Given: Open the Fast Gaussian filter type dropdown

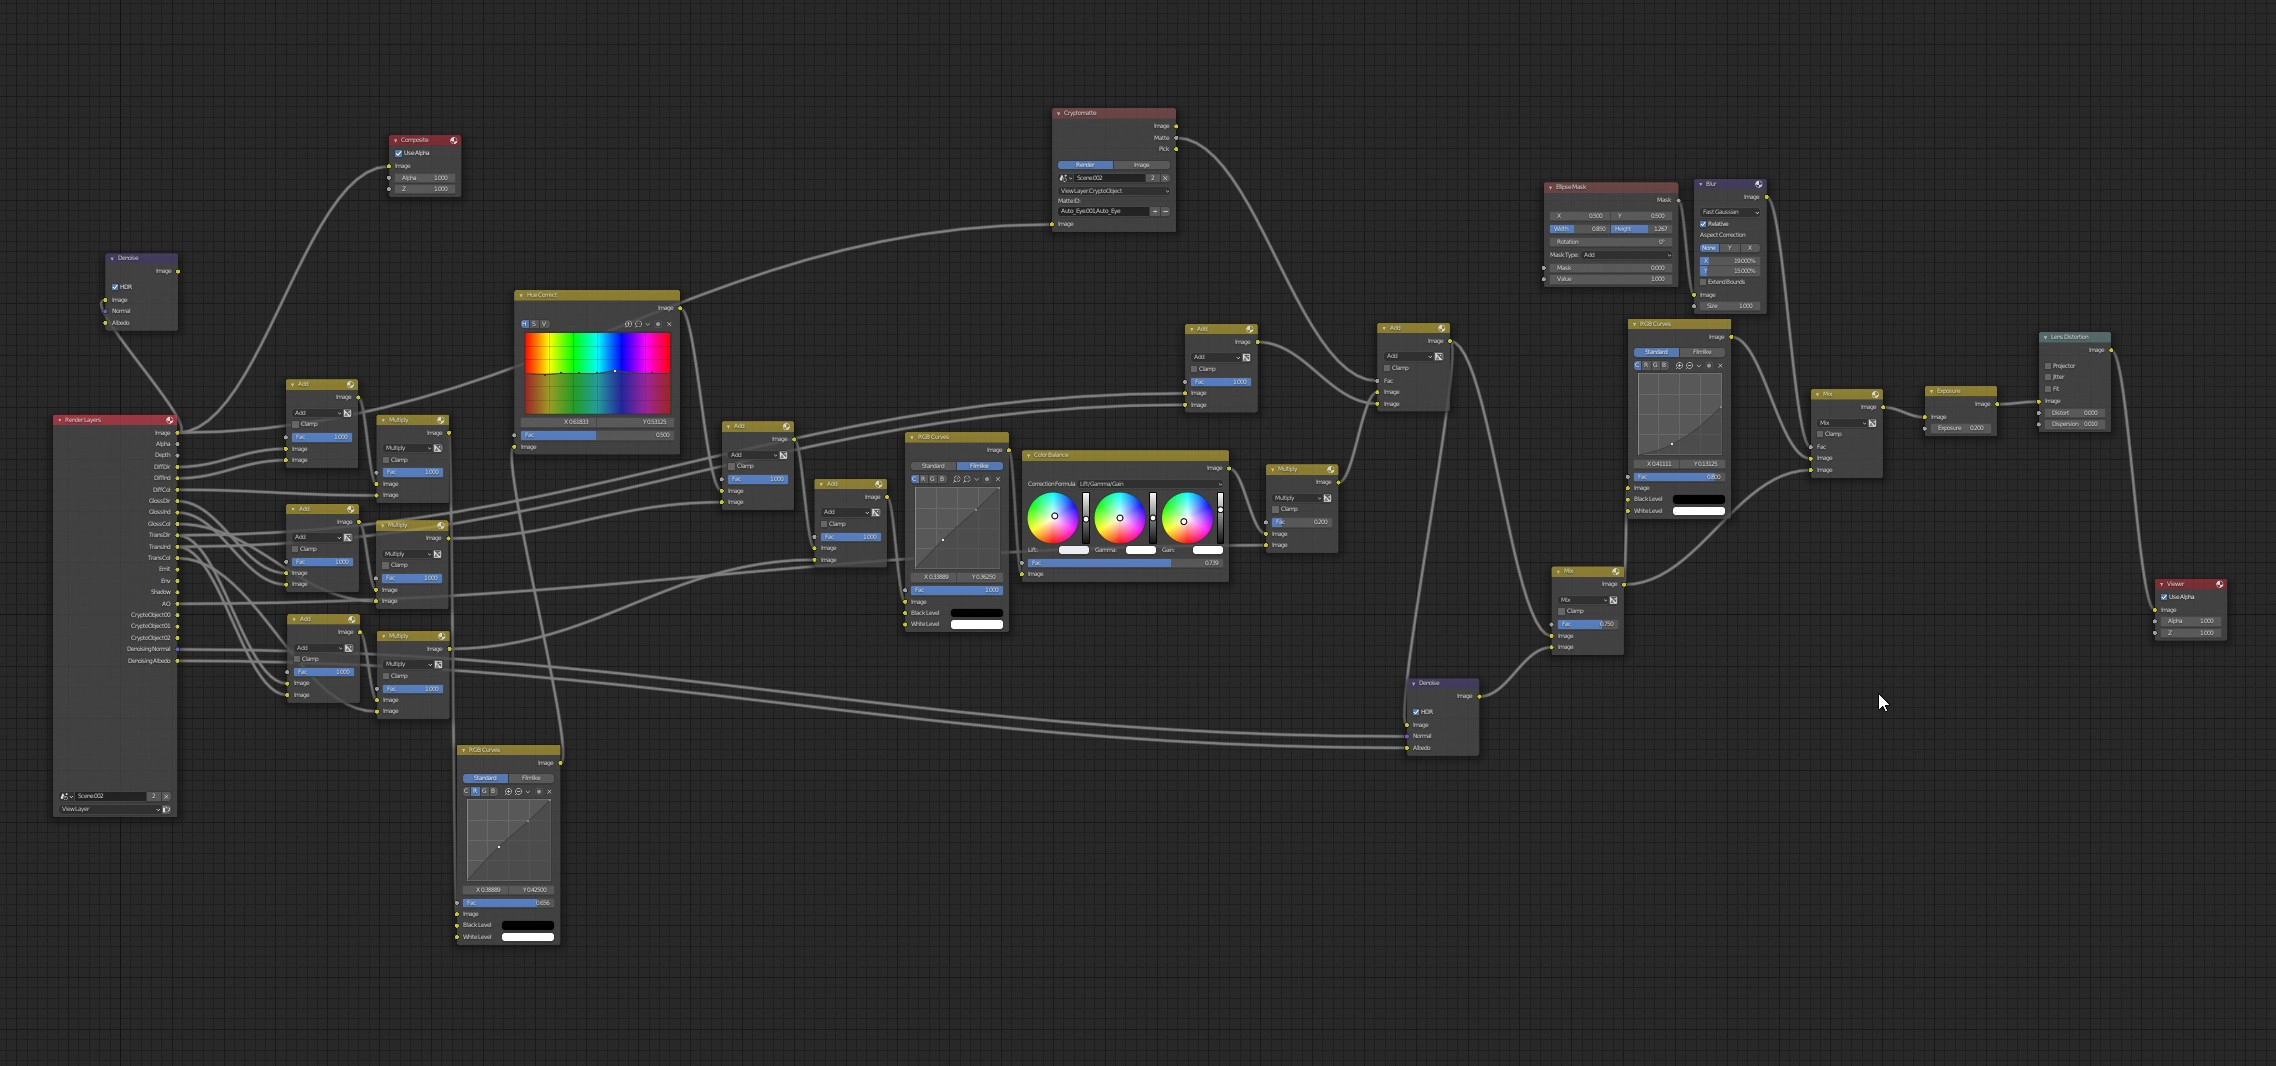Looking at the screenshot, I should [1730, 212].
